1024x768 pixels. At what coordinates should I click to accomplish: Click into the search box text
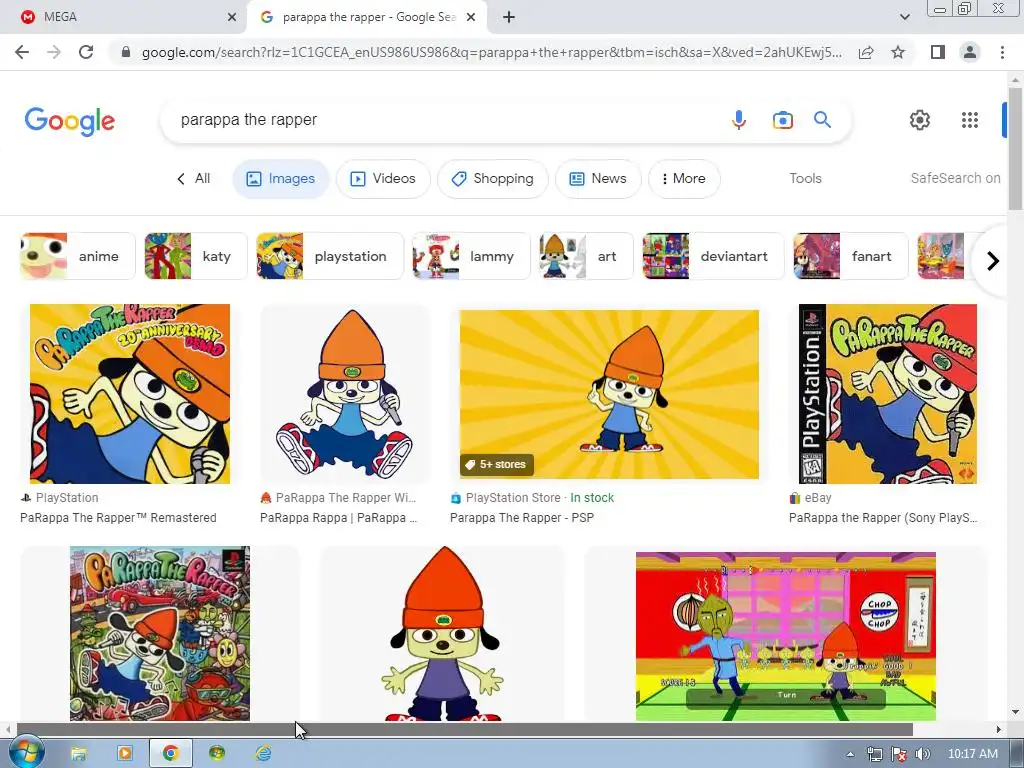coord(248,120)
